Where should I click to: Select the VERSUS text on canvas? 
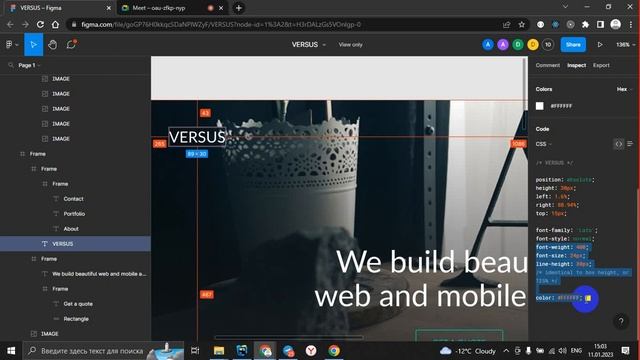pyautogui.click(x=197, y=137)
